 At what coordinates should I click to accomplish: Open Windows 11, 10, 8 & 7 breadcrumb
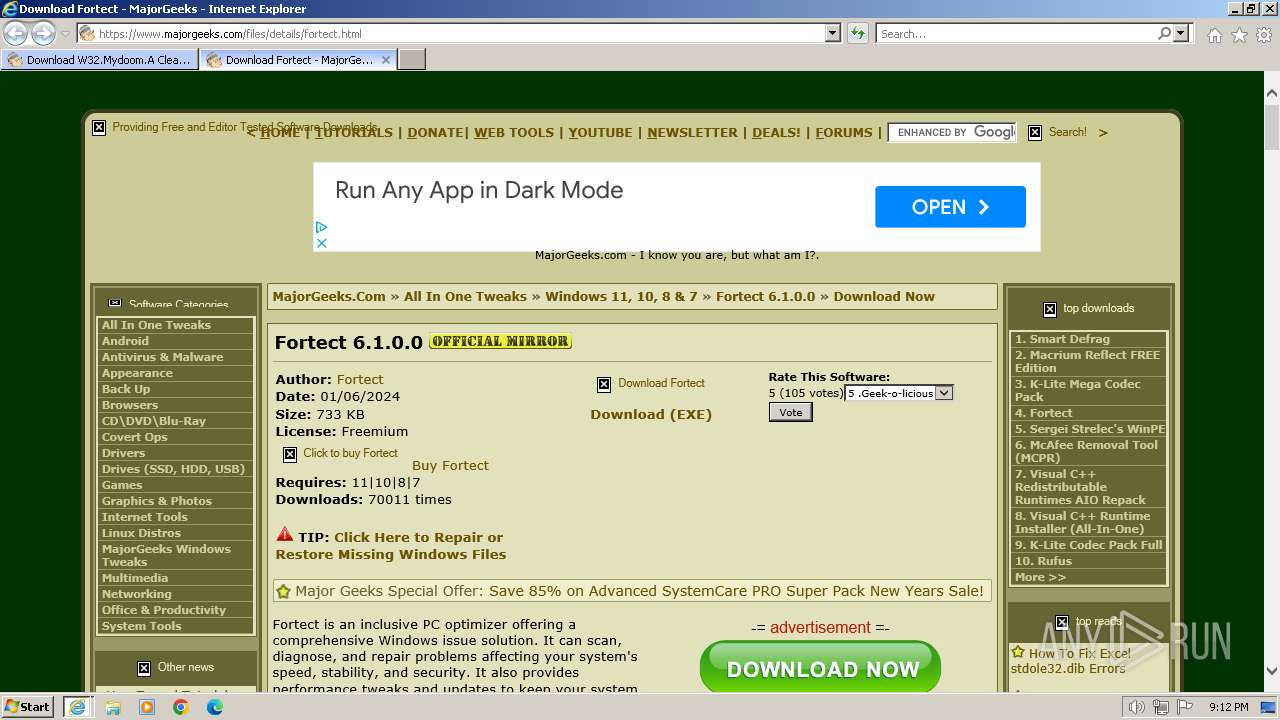point(621,296)
